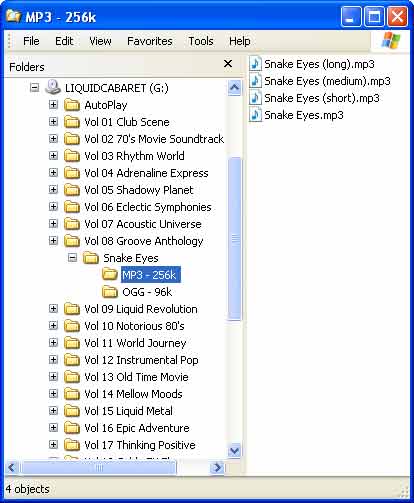Image resolution: width=414 pixels, height=503 pixels.
Task: Close the Folders pane
Action: (x=228, y=63)
